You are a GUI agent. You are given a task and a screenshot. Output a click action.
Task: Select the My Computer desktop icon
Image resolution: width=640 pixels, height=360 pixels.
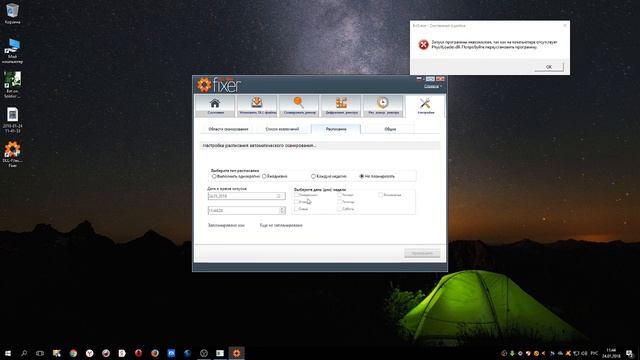pos(12,51)
